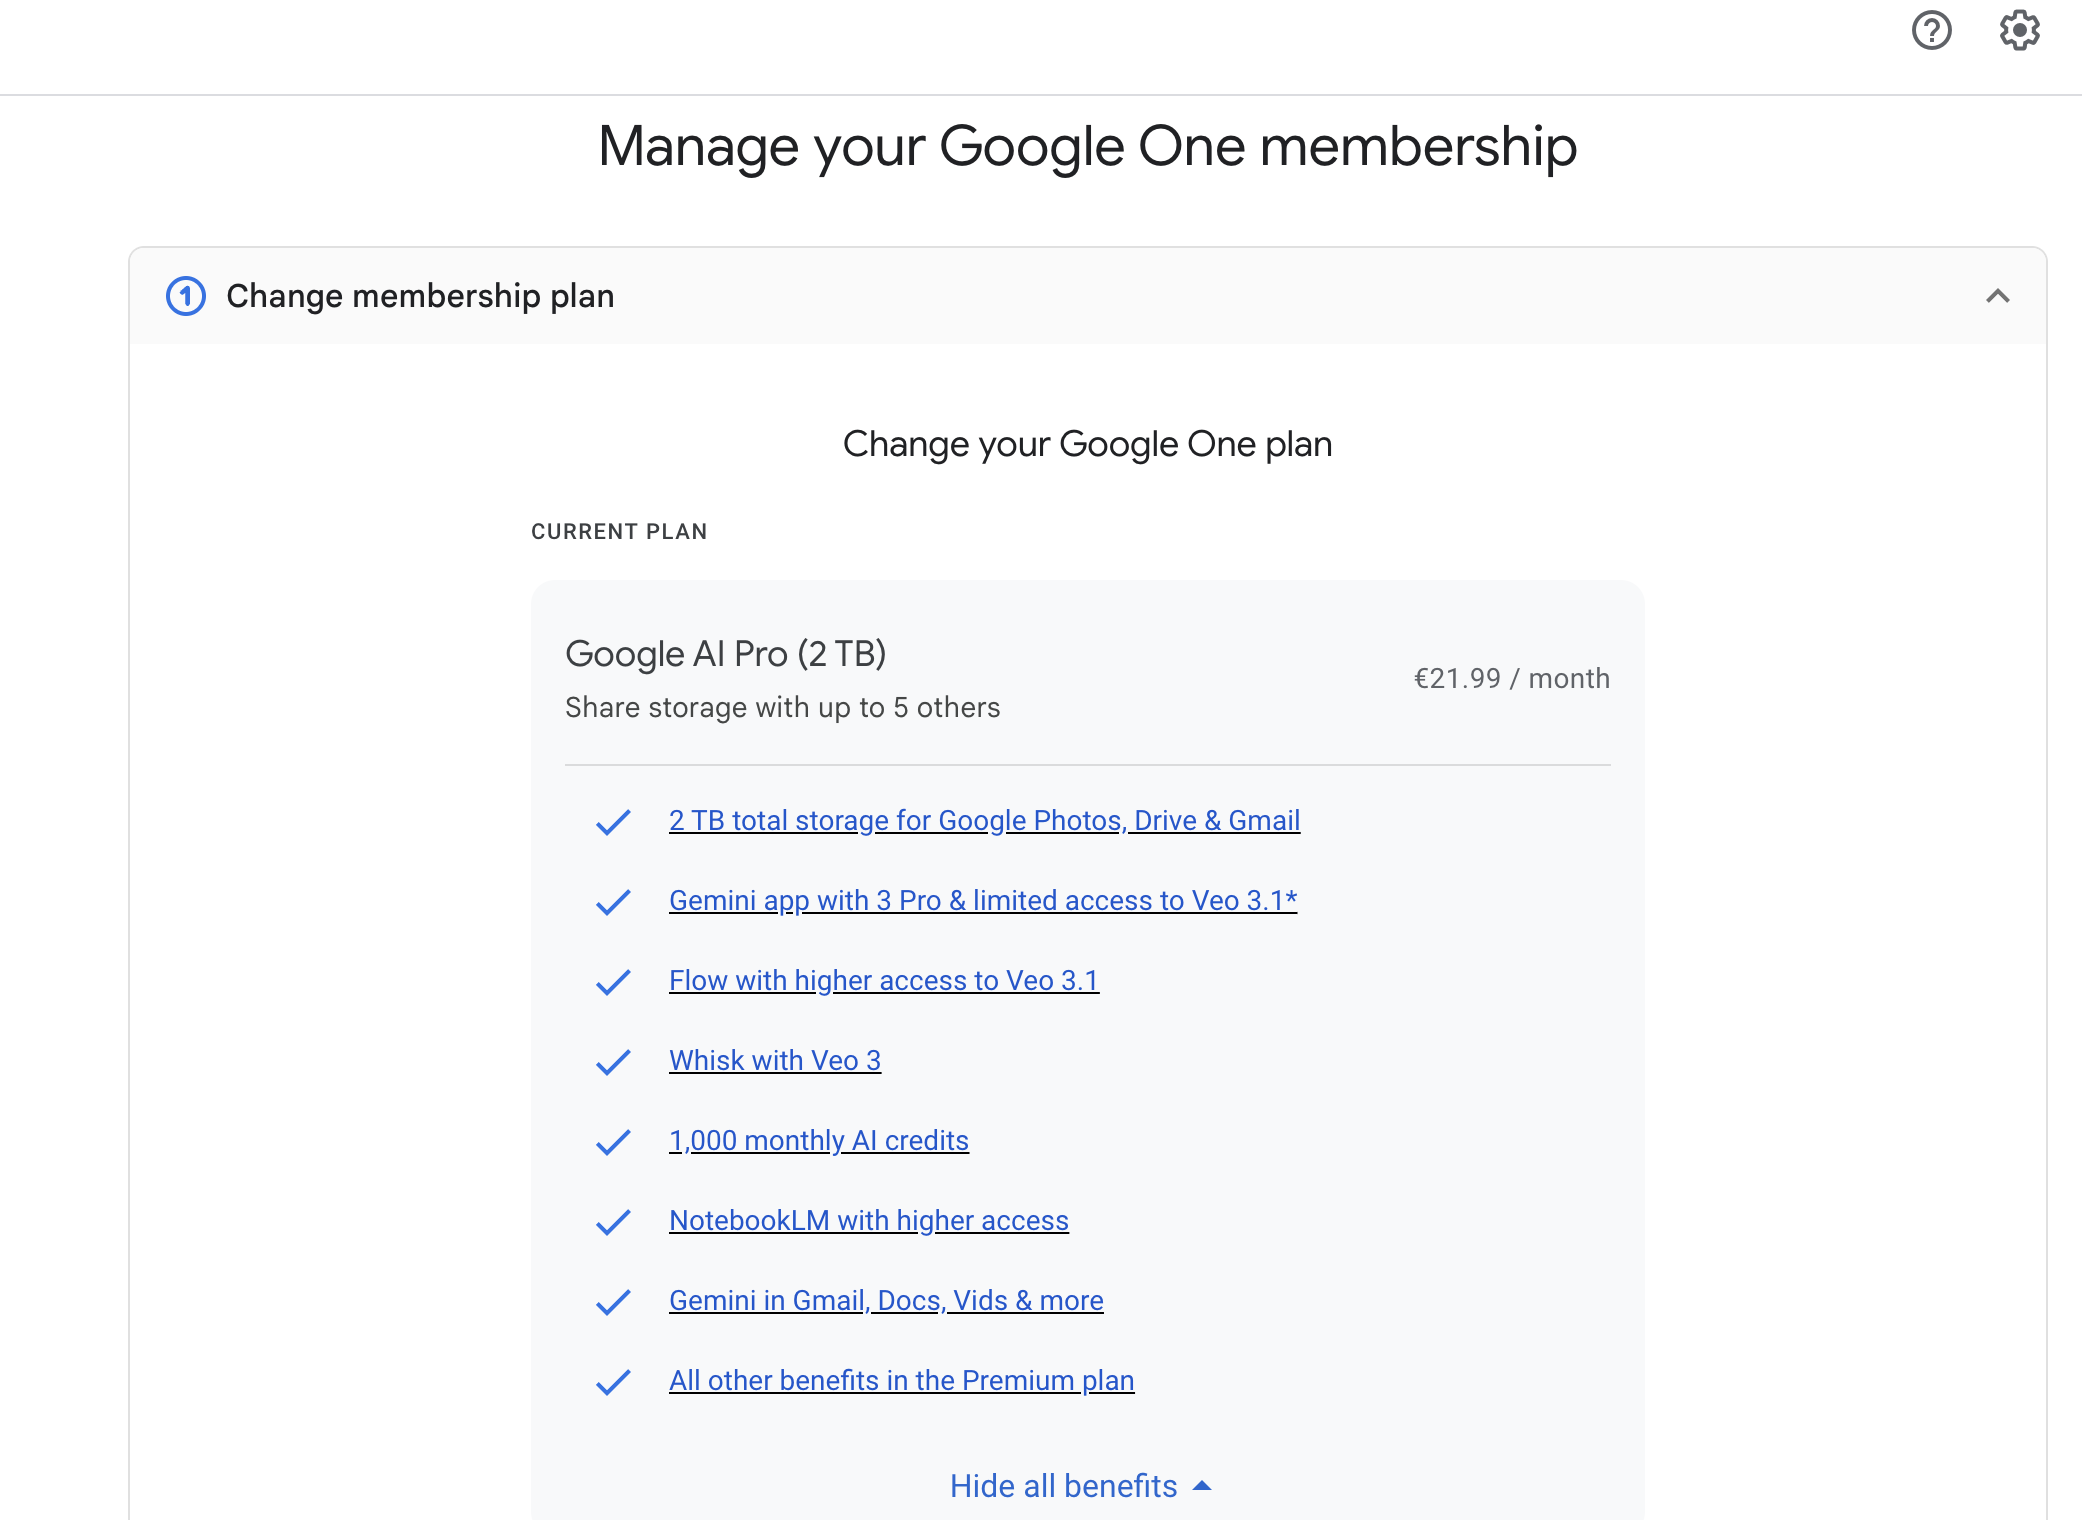Open All other benefits in Premium plan
The height and width of the screenshot is (1520, 2082).
[x=901, y=1381]
